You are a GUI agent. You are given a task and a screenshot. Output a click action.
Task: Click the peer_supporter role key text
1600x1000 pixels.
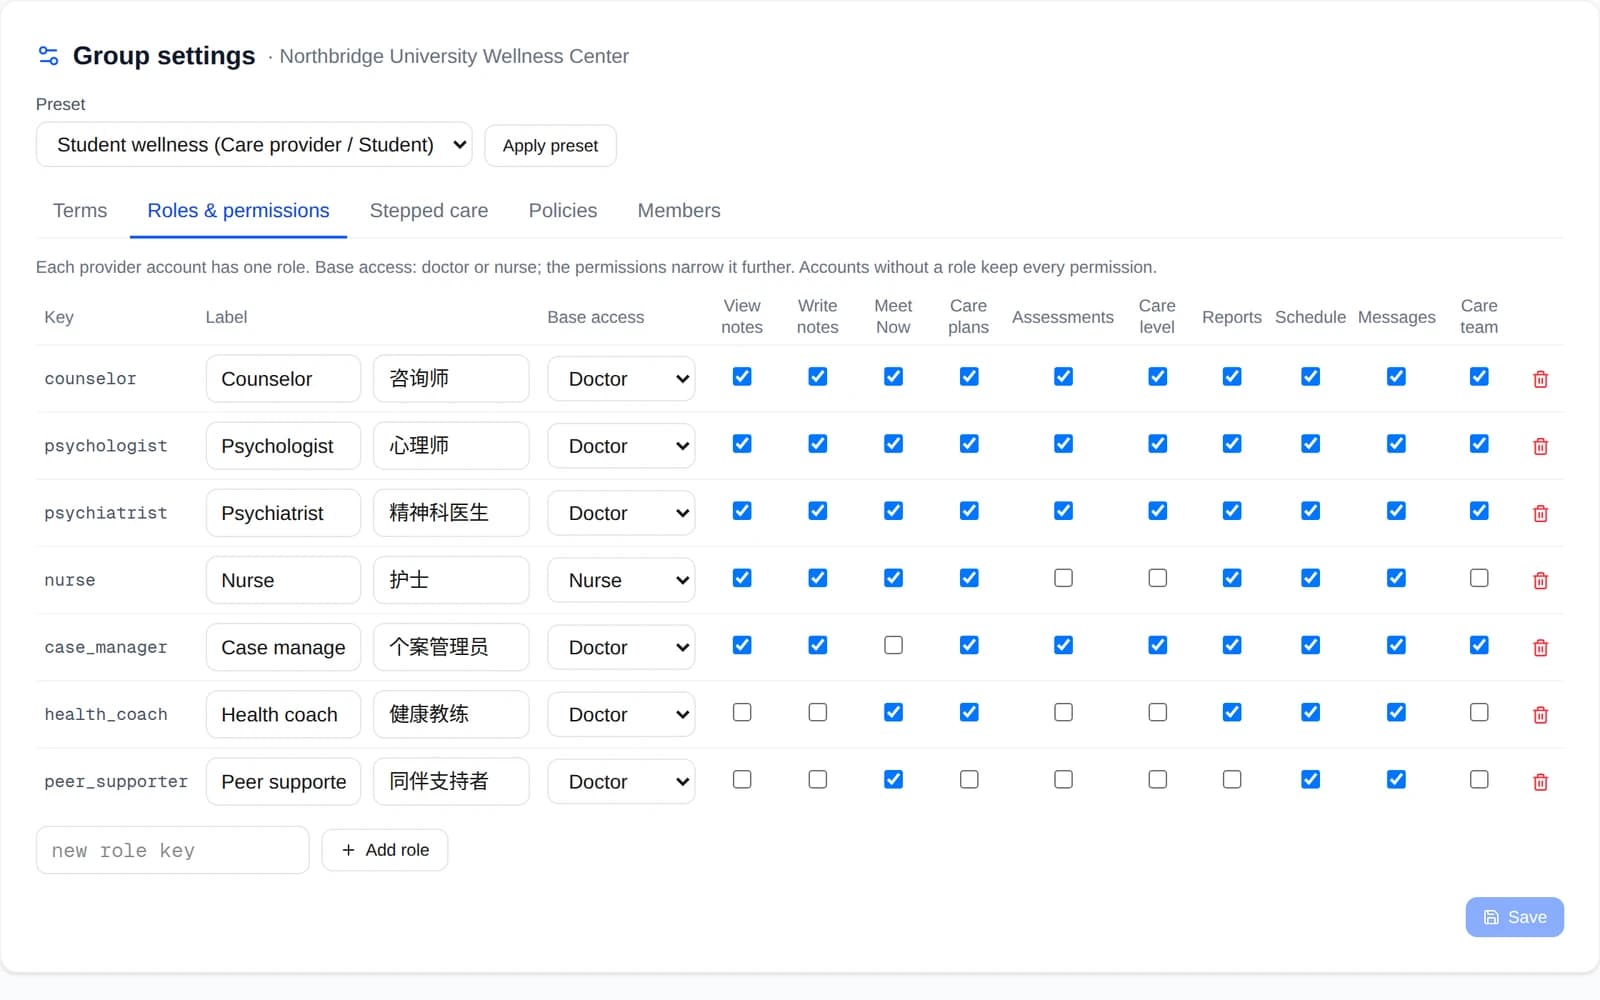coord(116,781)
